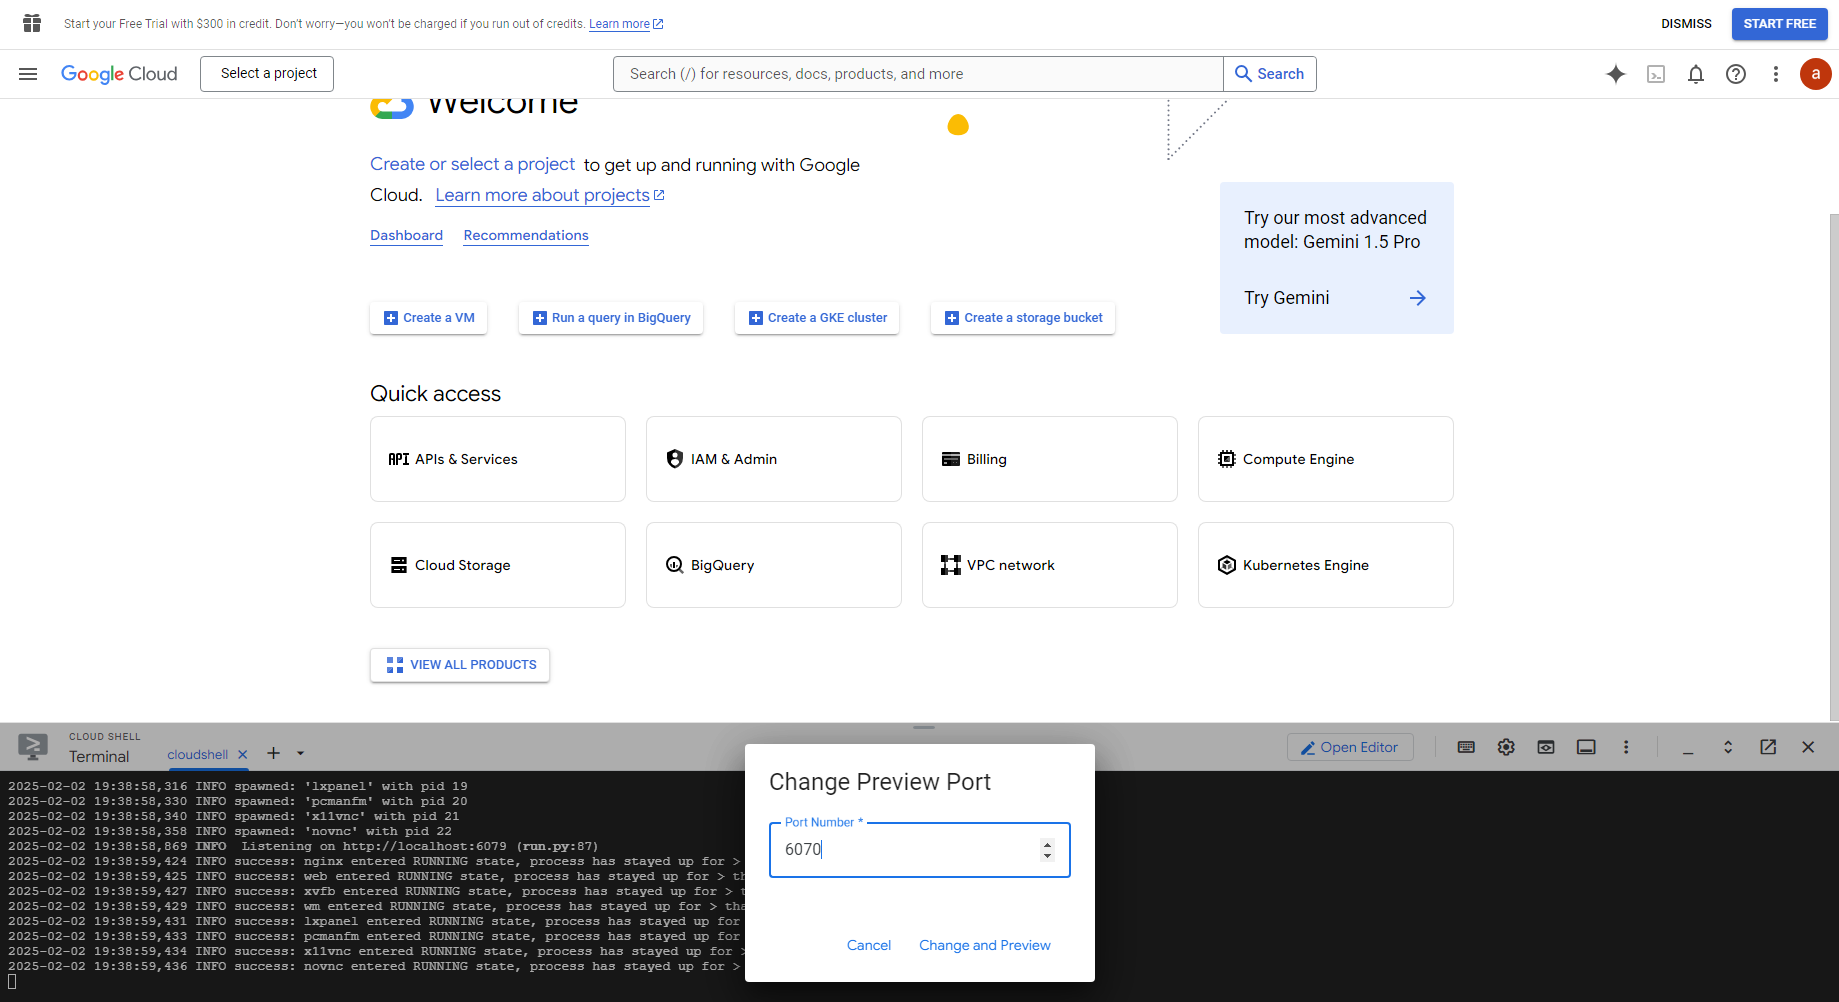The width and height of the screenshot is (1839, 1002).
Task: Open the Select a project picker
Action: tap(267, 74)
